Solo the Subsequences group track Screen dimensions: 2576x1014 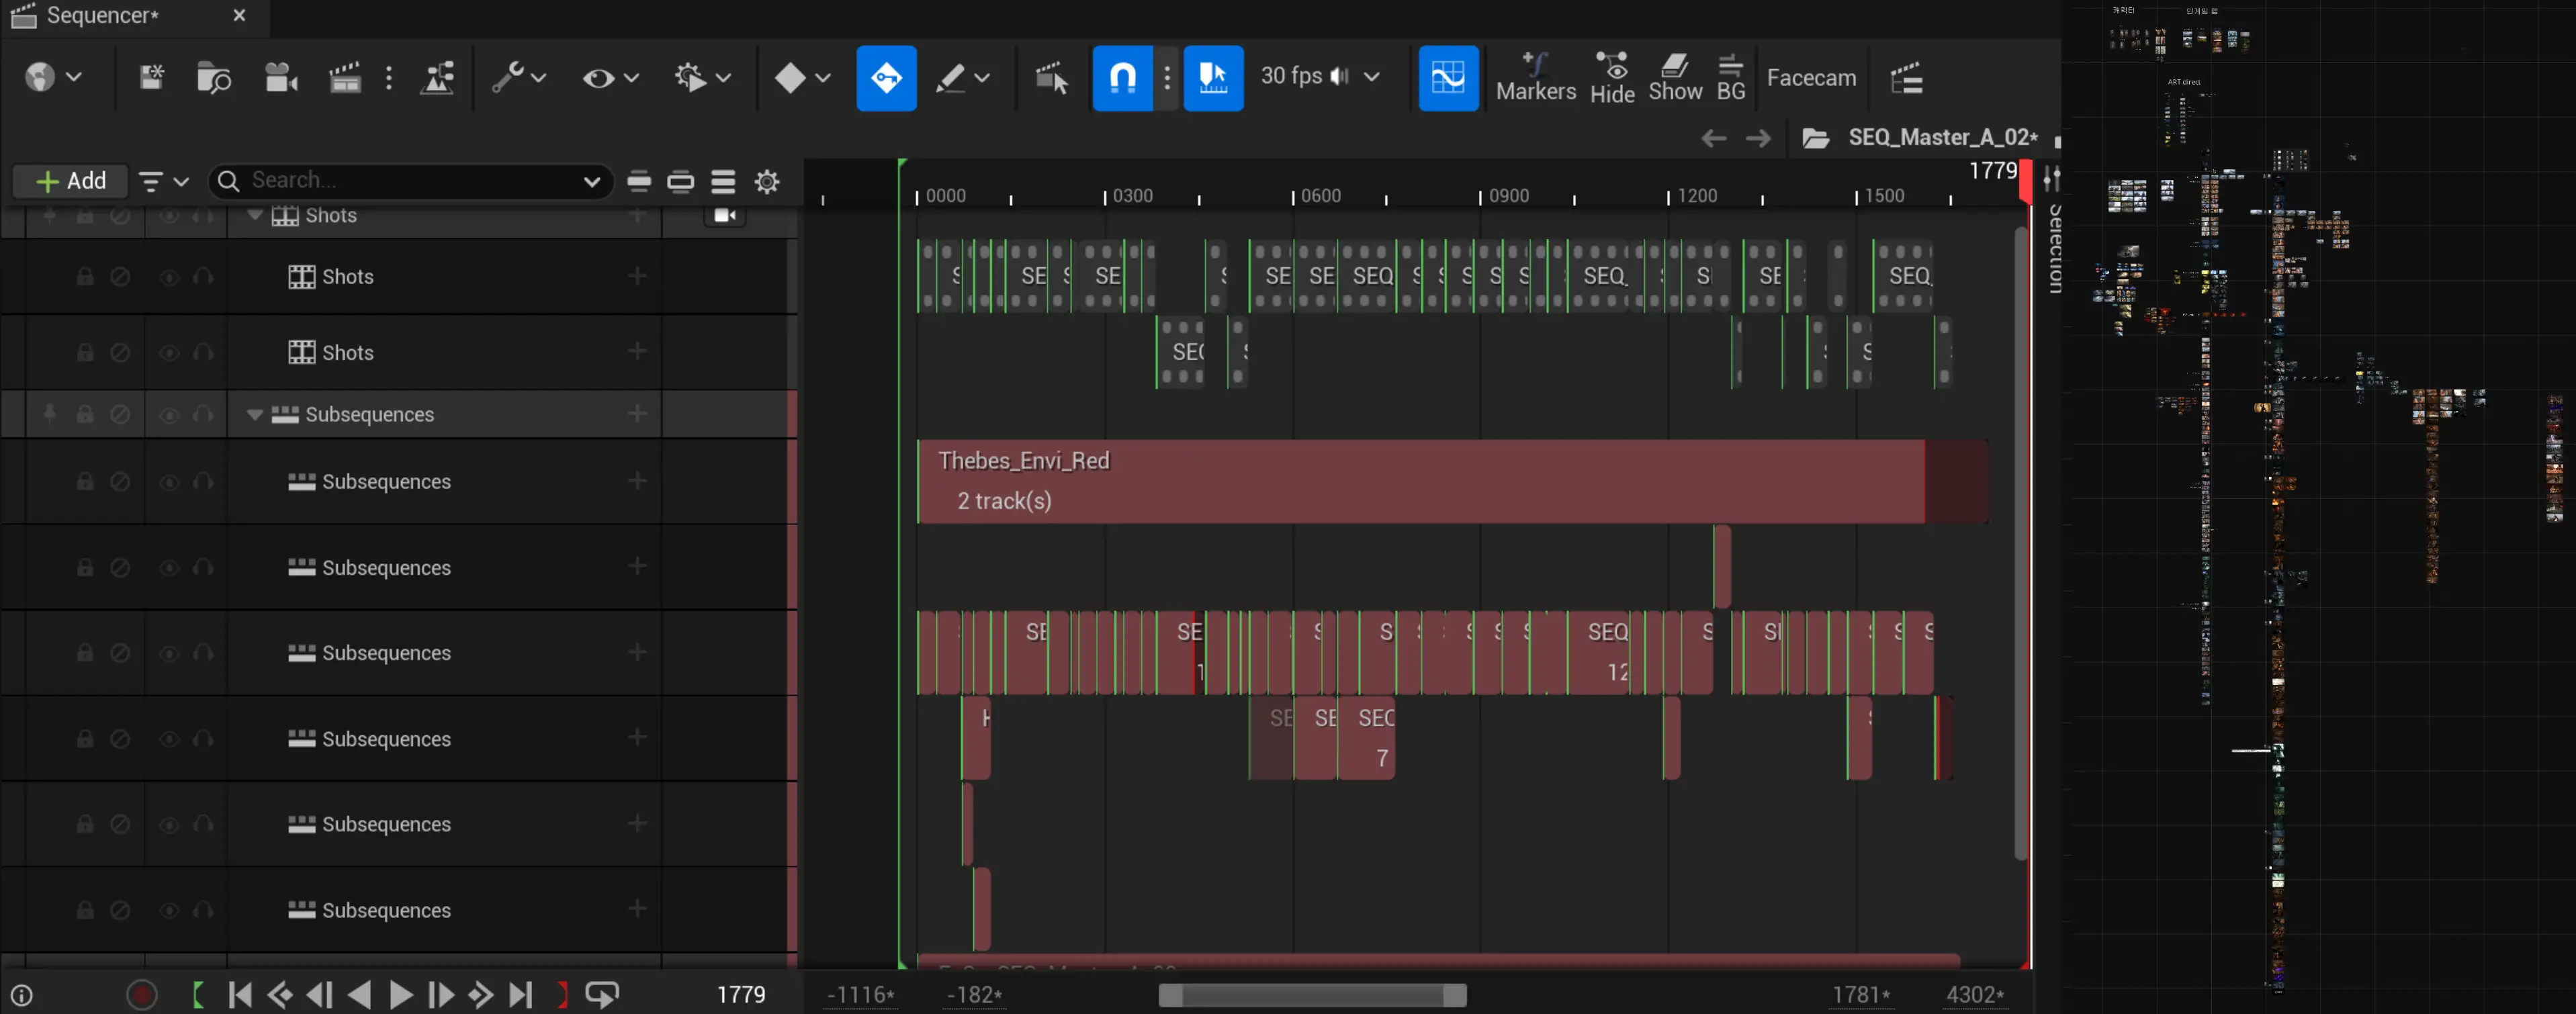(203, 414)
